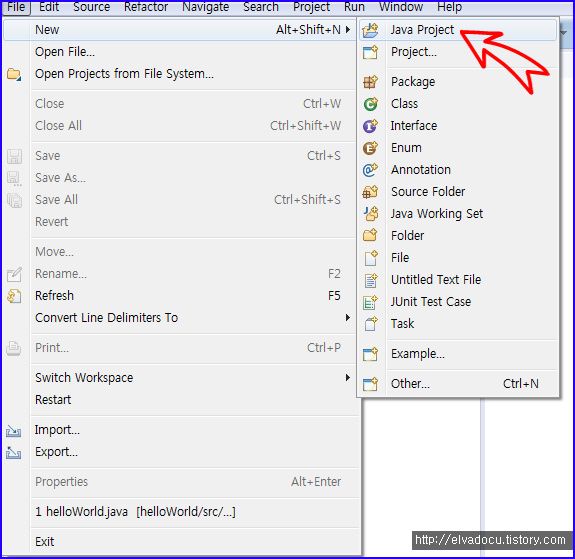Open the File menu
Image resolution: width=575 pixels, height=559 pixels.
click(16, 7)
